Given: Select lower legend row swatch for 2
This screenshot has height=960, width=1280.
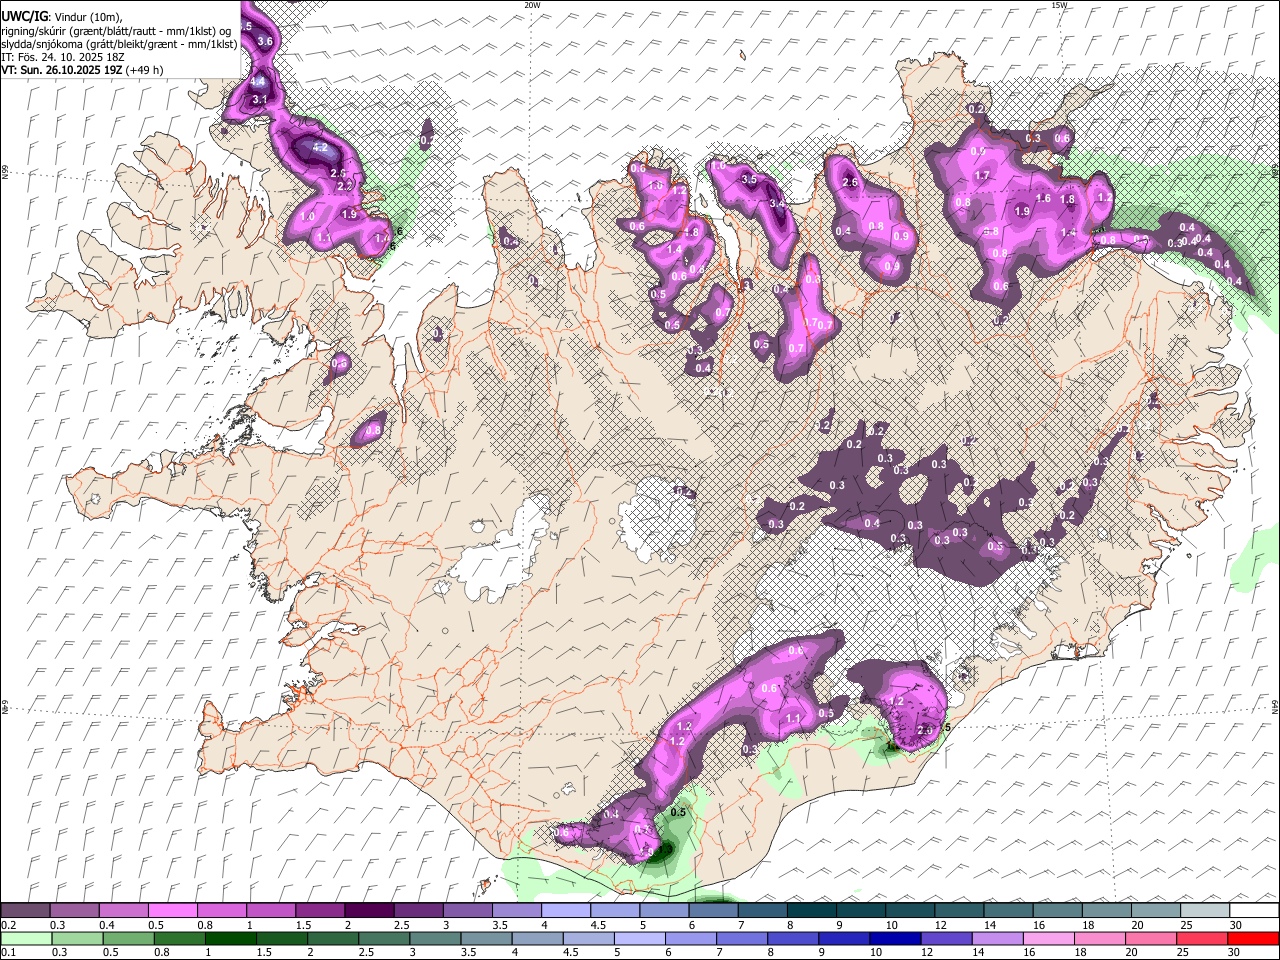Looking at the screenshot, I should pyautogui.click(x=333, y=938).
